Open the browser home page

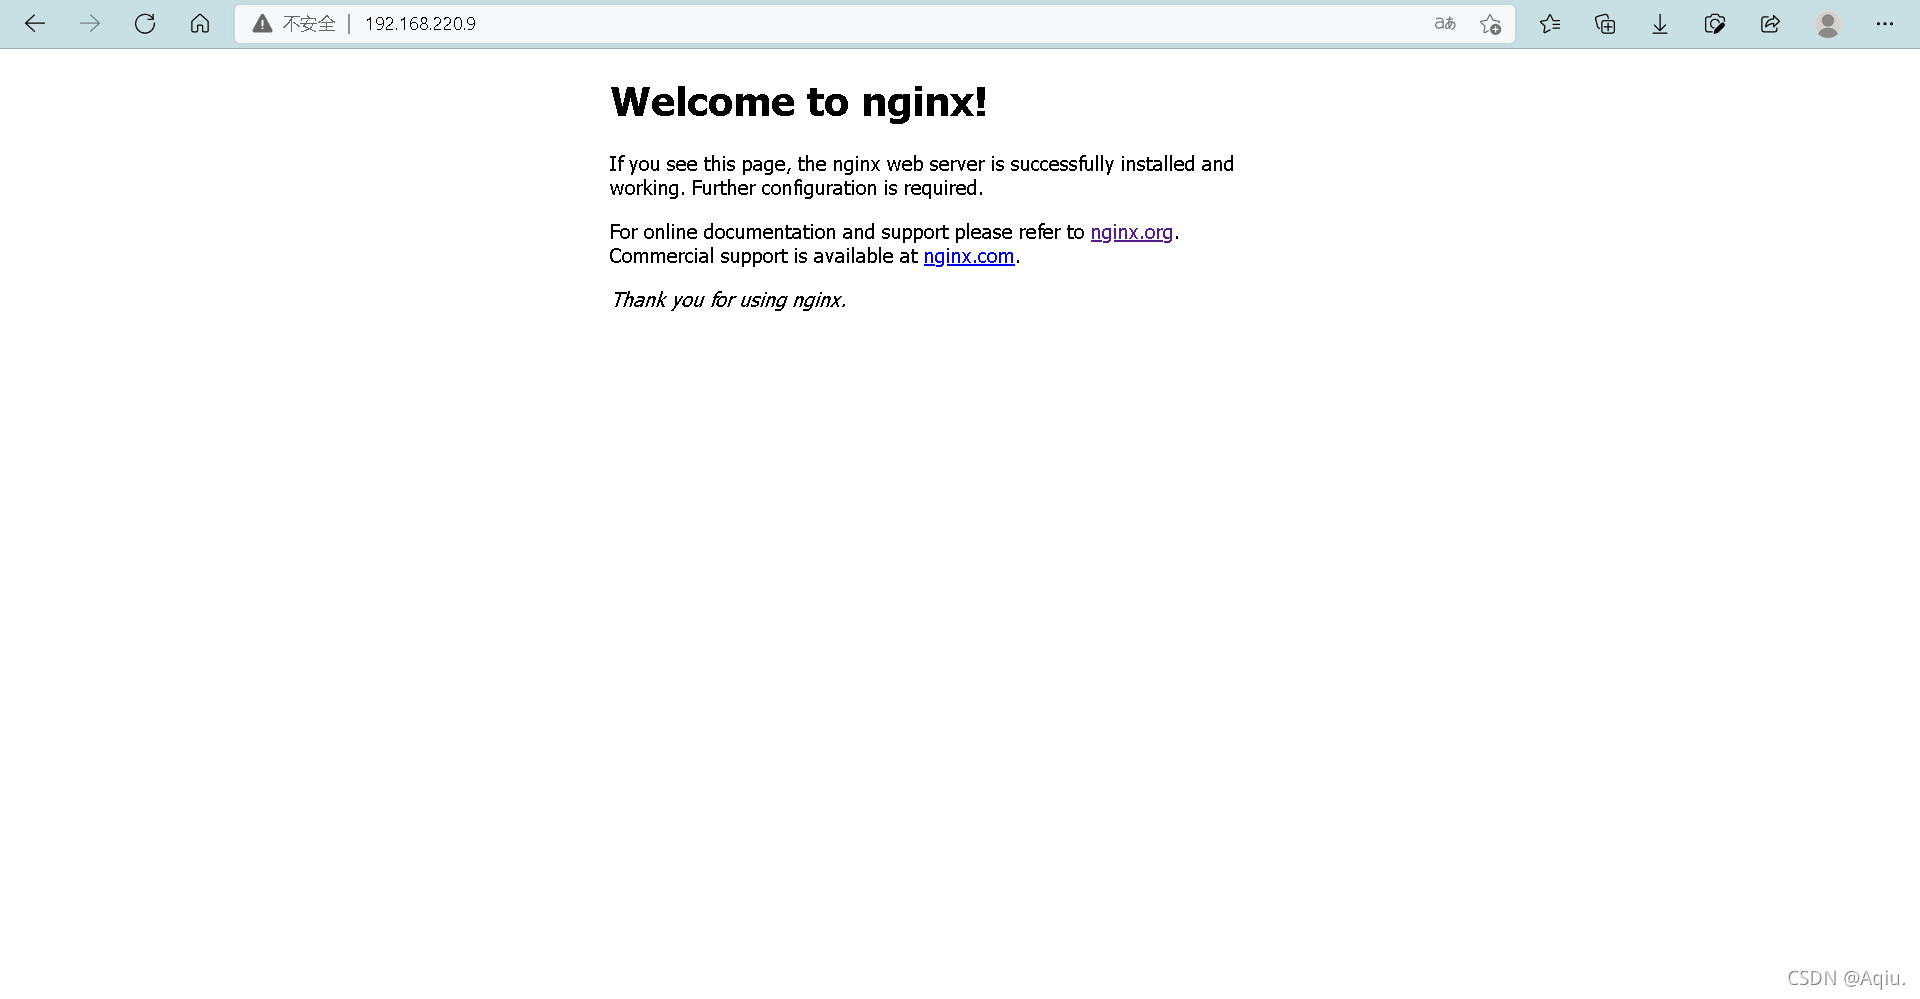[x=200, y=24]
